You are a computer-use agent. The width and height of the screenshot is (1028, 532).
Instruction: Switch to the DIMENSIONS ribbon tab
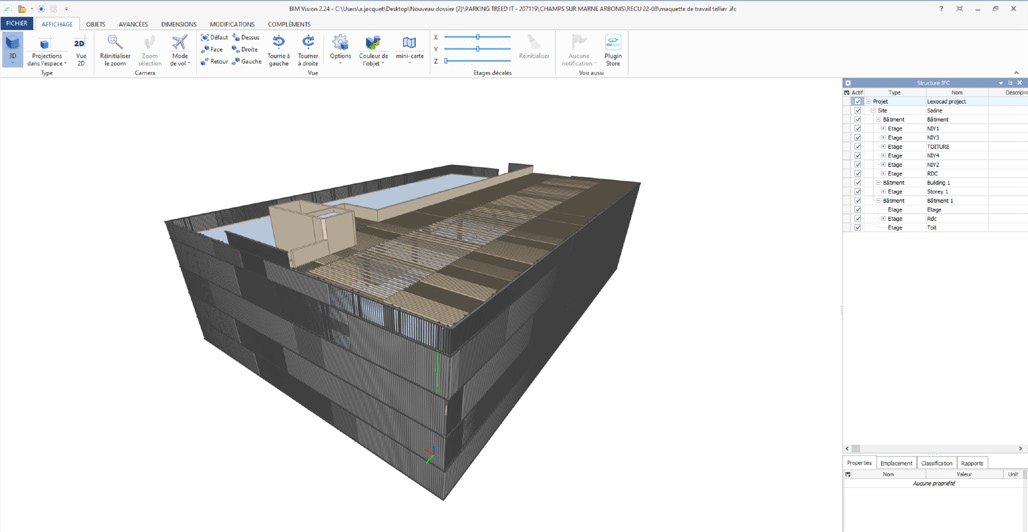[178, 24]
